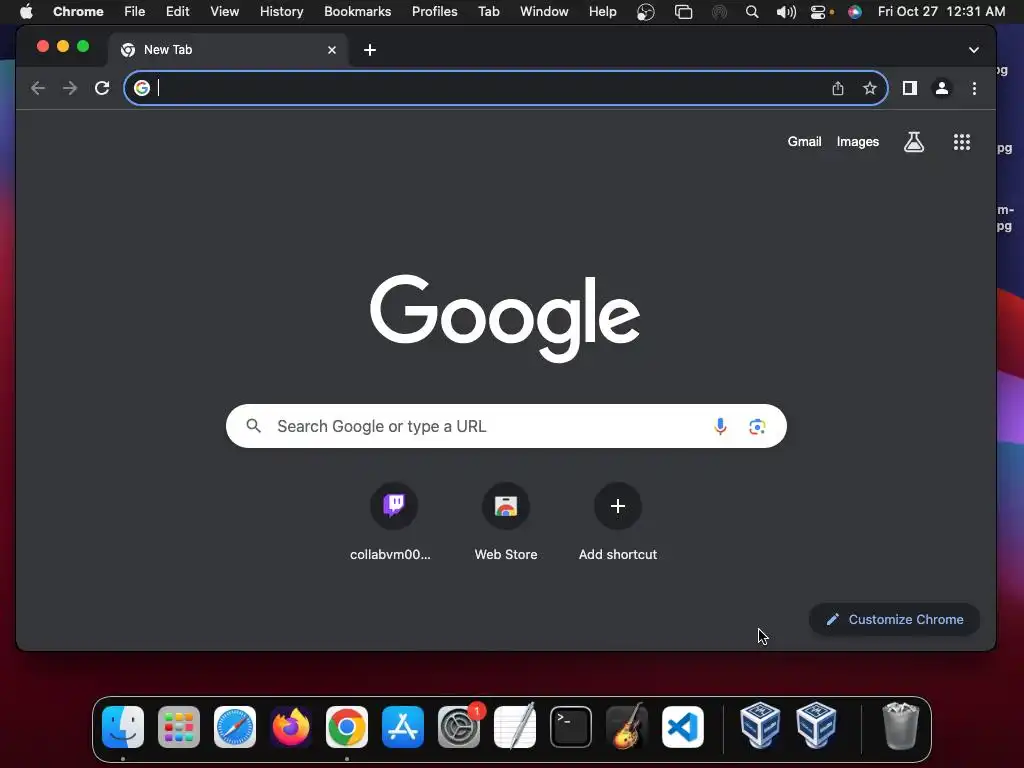Search by image with Google Lens
The image size is (1024, 768).
[757, 426]
